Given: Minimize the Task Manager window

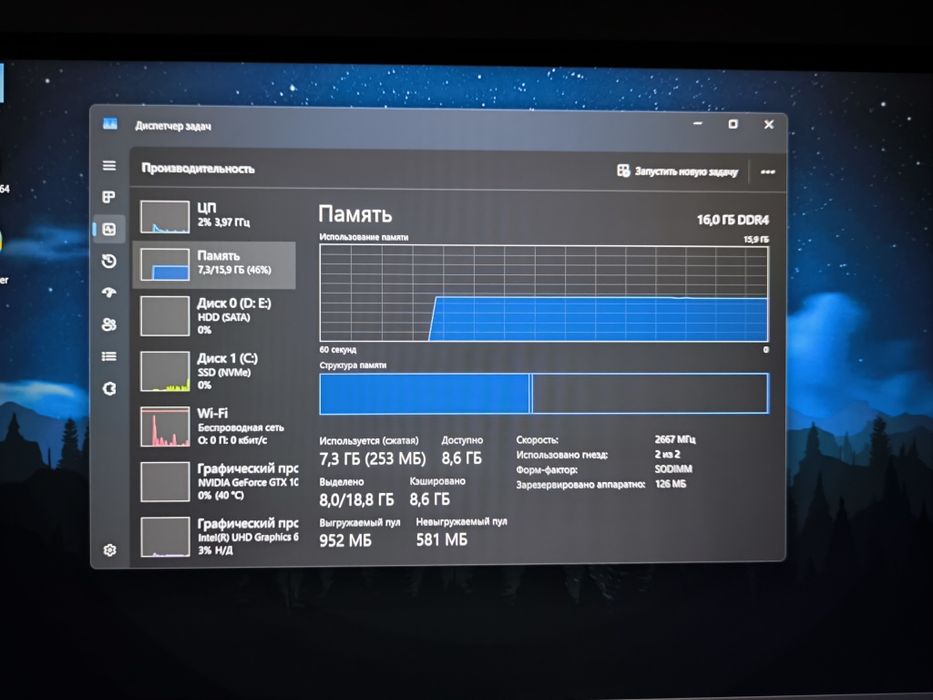Looking at the screenshot, I should [x=698, y=123].
